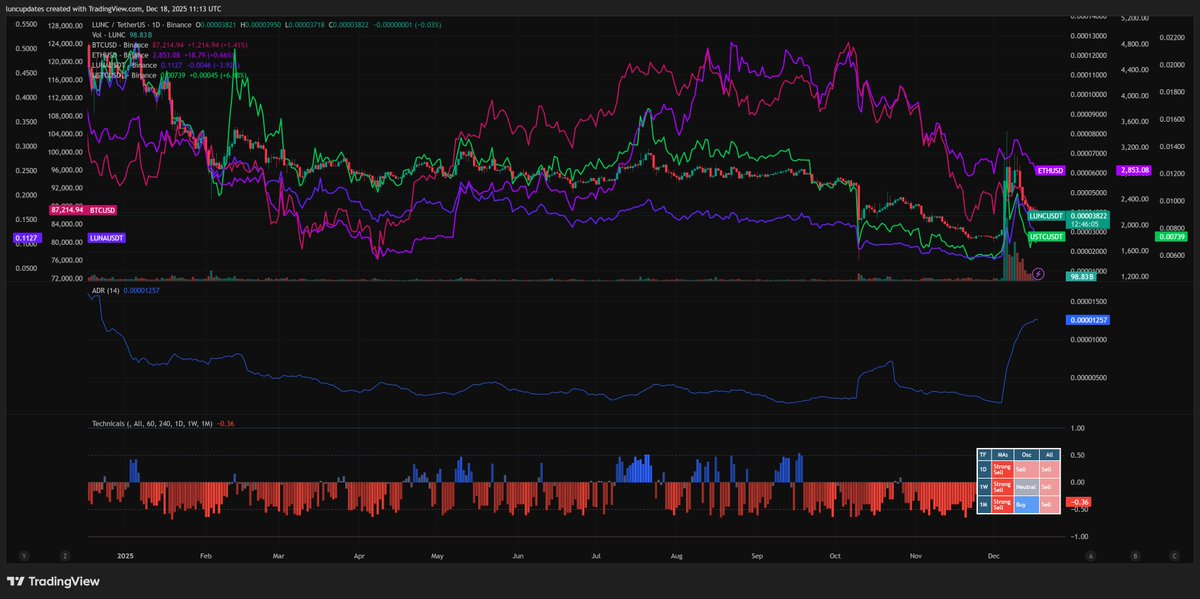Click the Z scale button on the time axis

tap(64, 555)
